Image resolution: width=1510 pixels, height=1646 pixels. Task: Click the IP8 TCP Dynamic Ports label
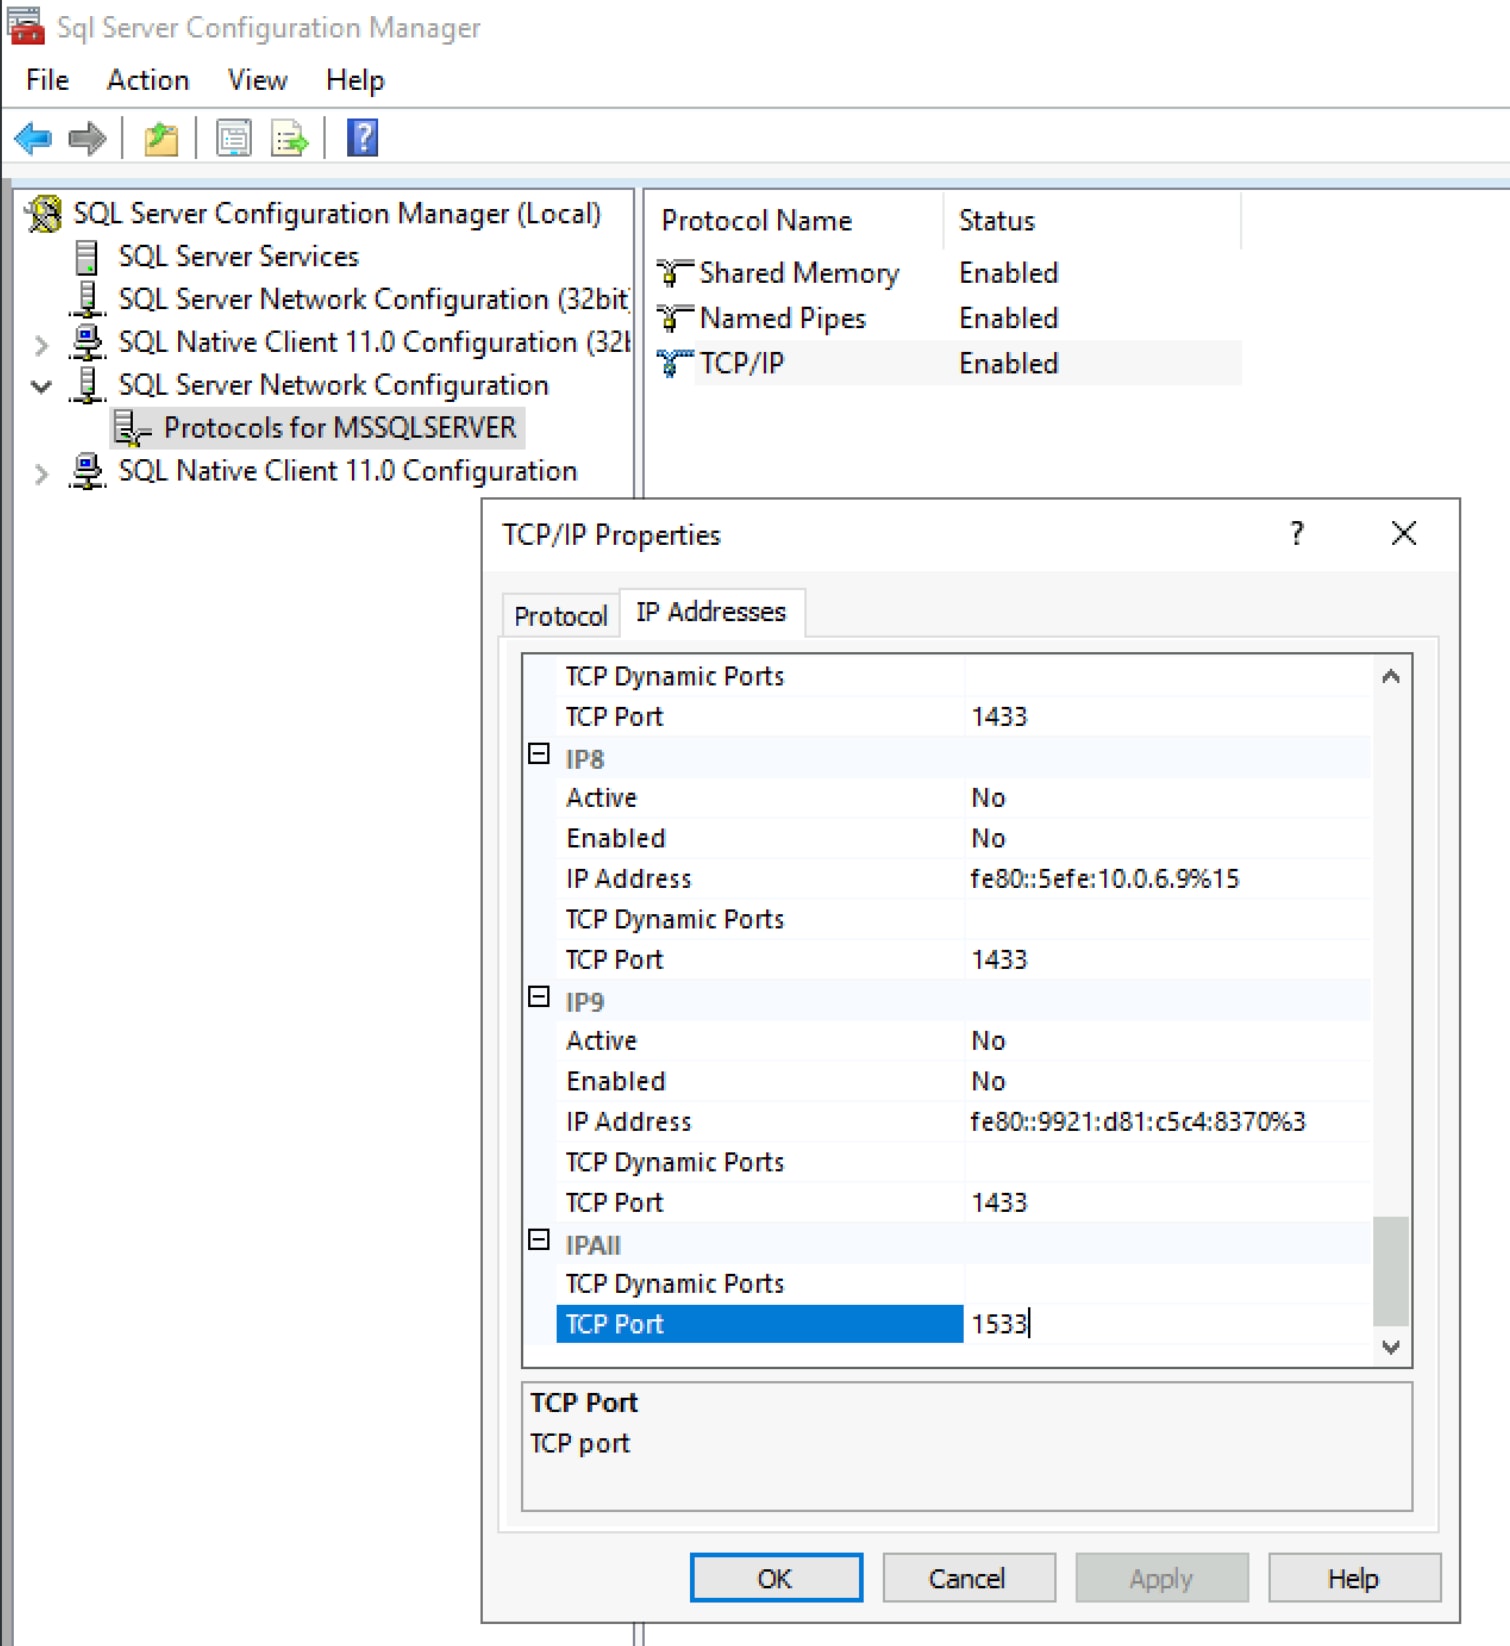pos(675,919)
